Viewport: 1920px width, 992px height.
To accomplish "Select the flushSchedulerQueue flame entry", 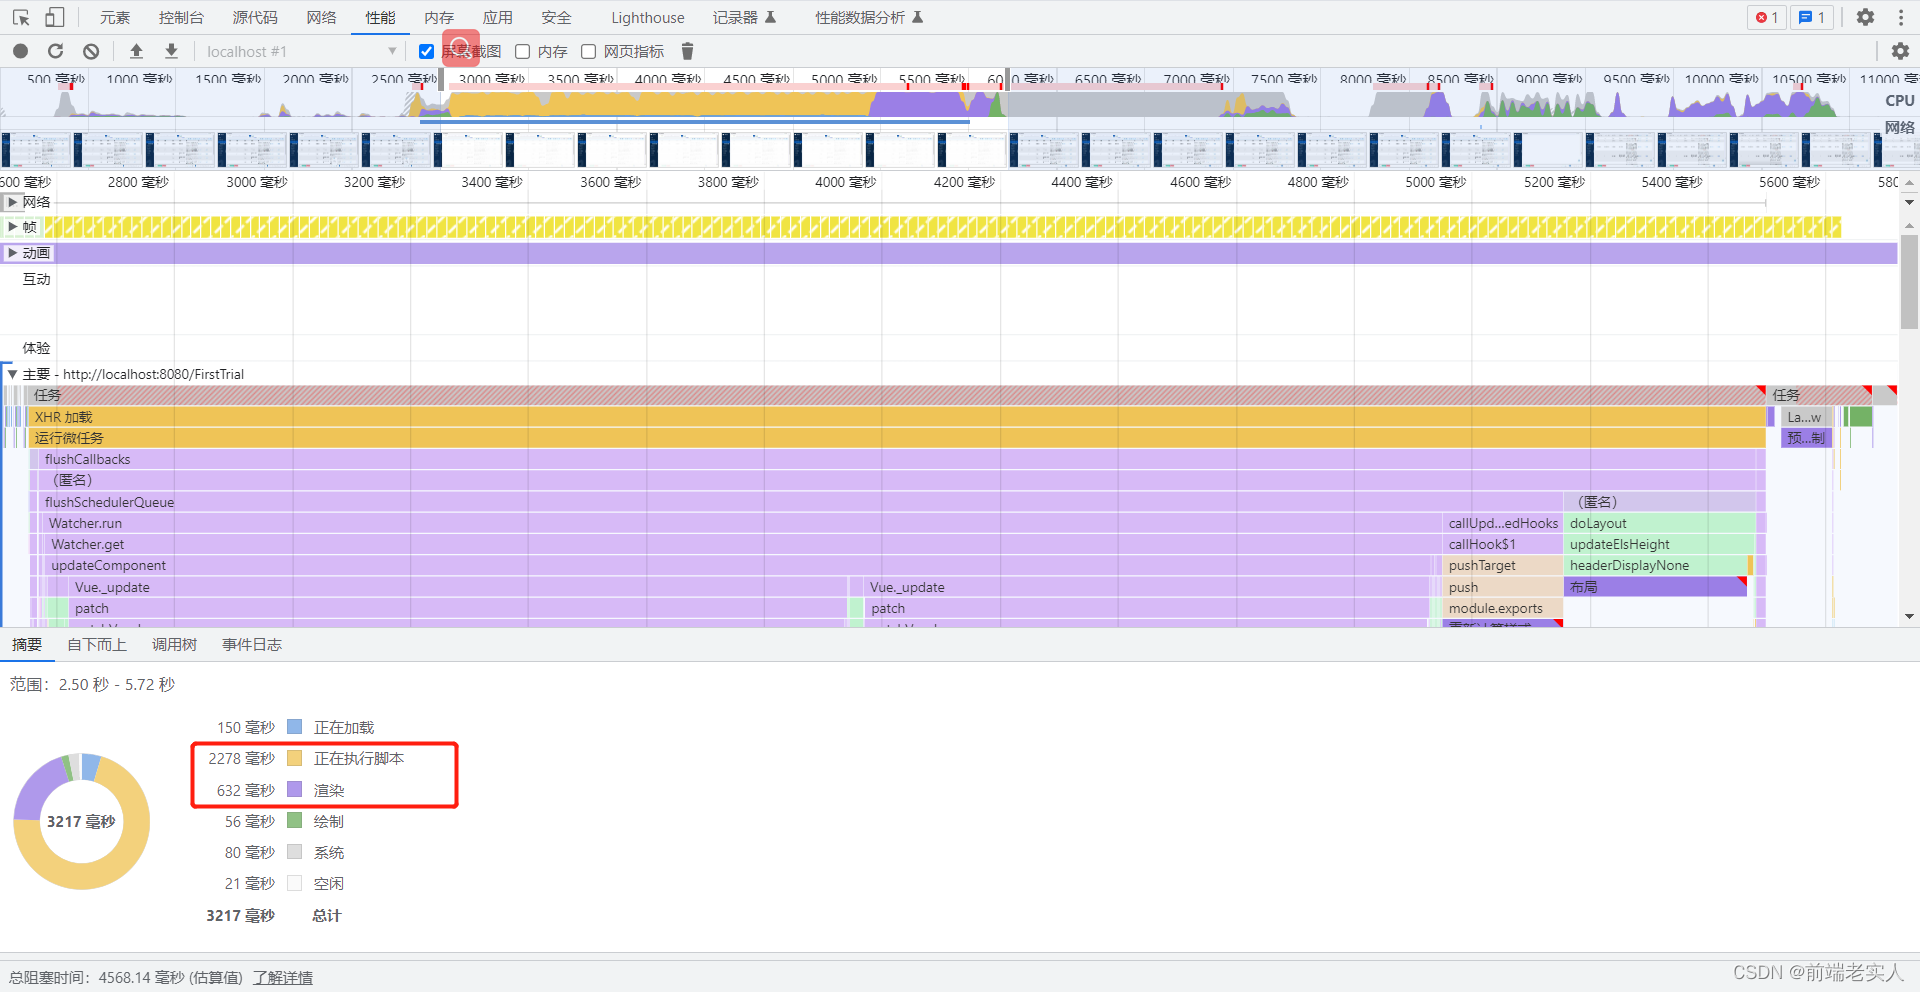I will pyautogui.click(x=800, y=502).
